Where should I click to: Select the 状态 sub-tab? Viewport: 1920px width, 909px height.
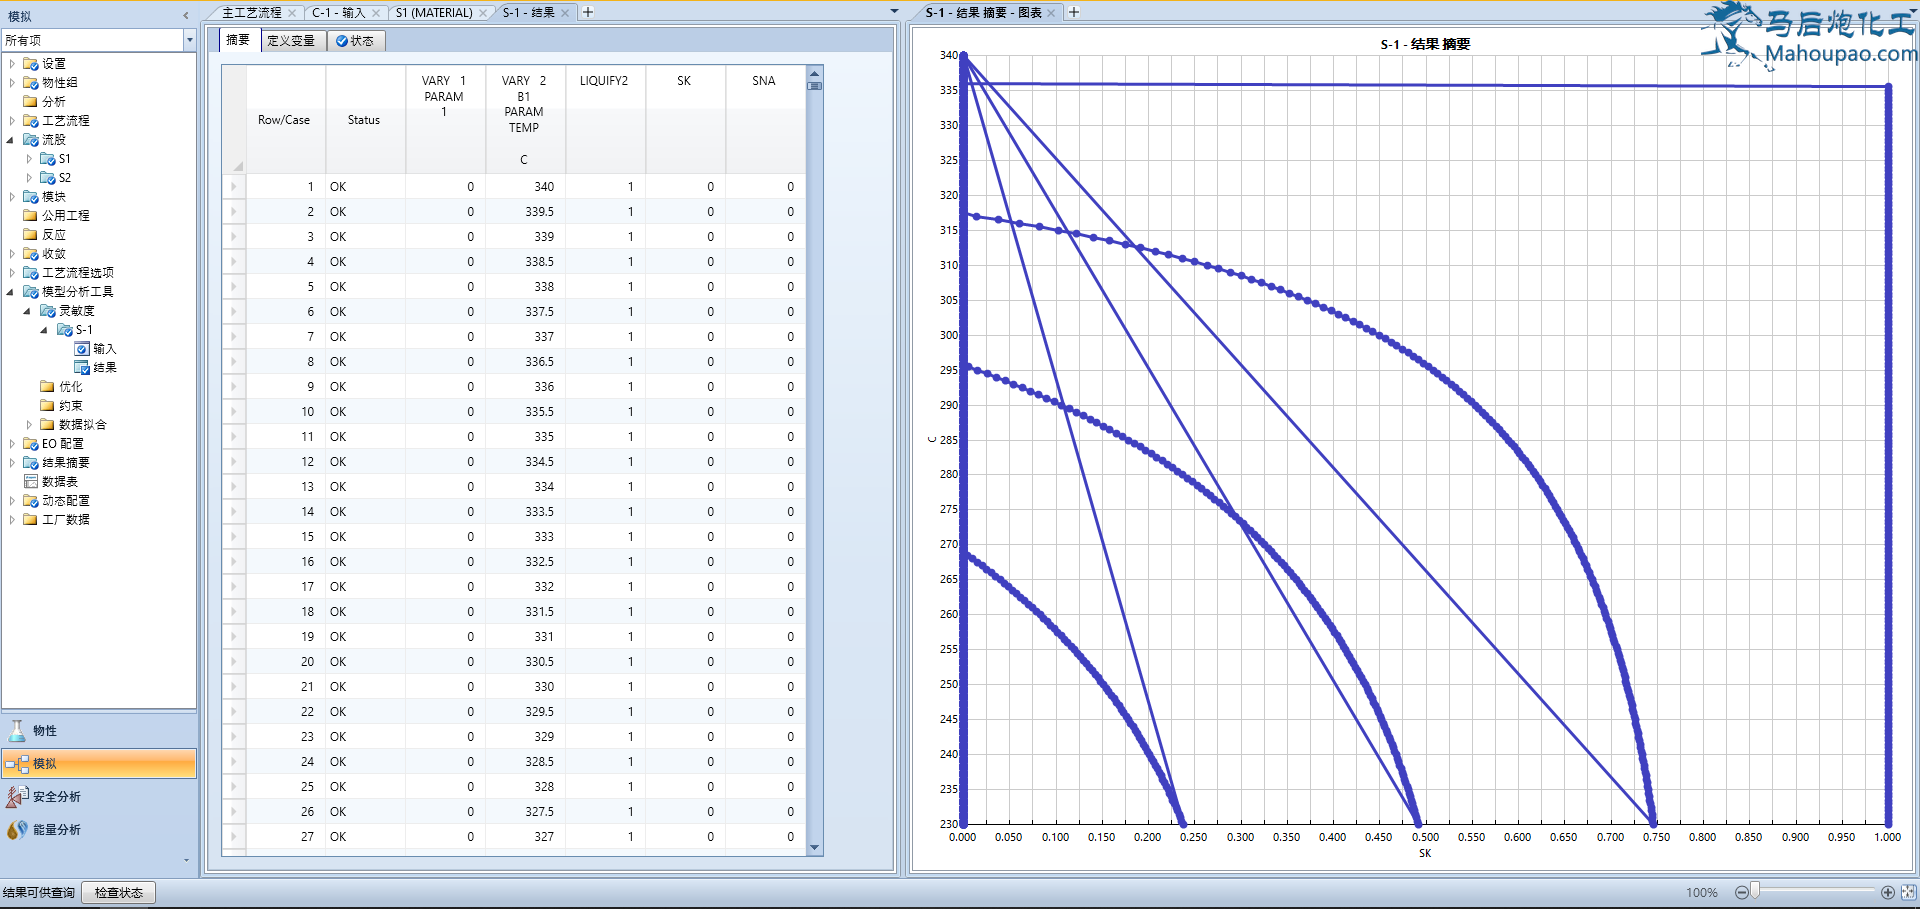tap(355, 41)
